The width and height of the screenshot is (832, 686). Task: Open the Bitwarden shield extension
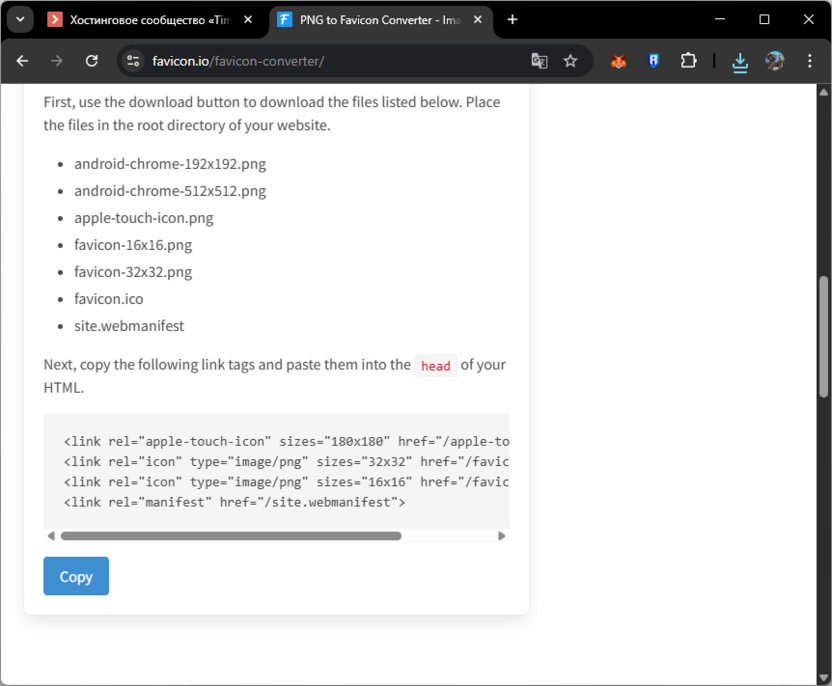point(653,61)
